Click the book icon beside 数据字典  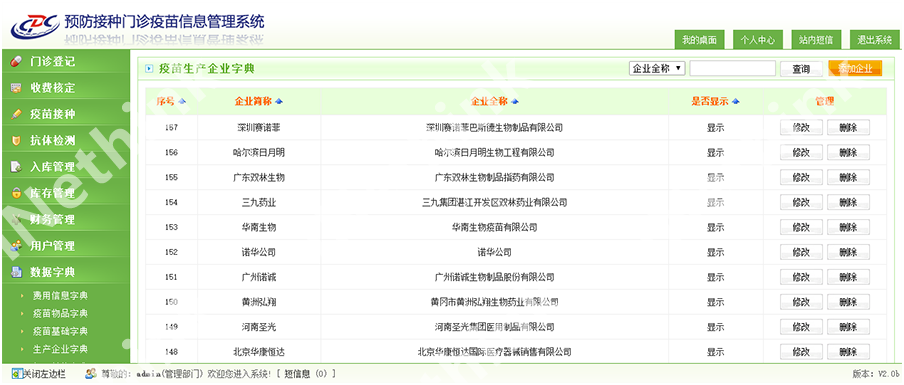pyautogui.click(x=16, y=272)
